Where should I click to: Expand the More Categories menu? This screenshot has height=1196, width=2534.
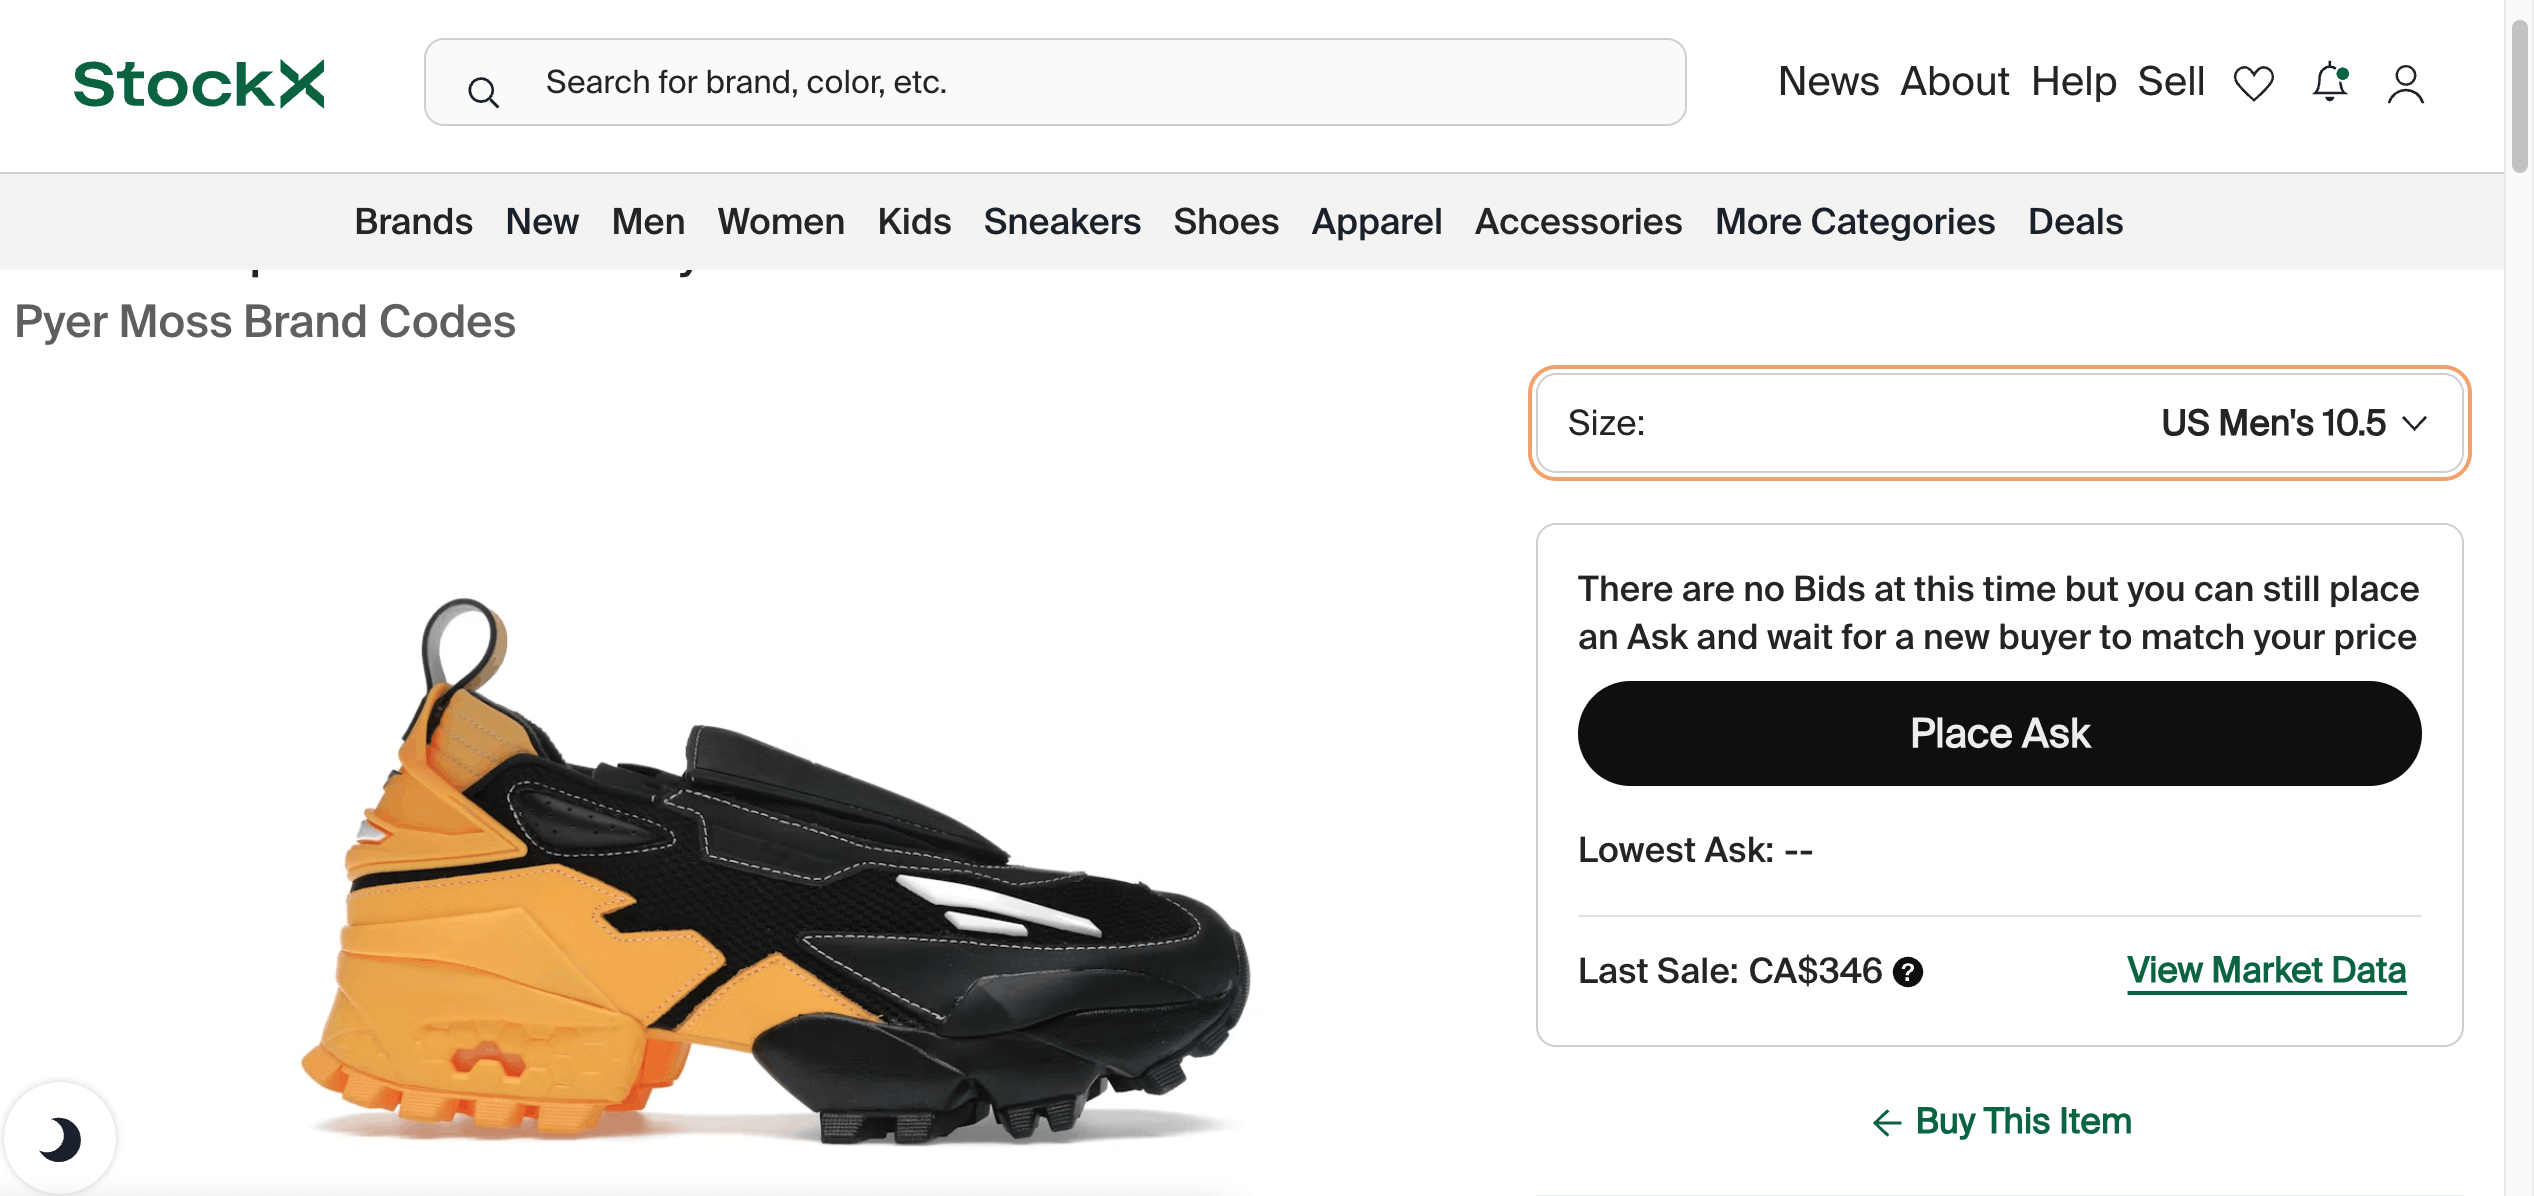[x=1855, y=221]
